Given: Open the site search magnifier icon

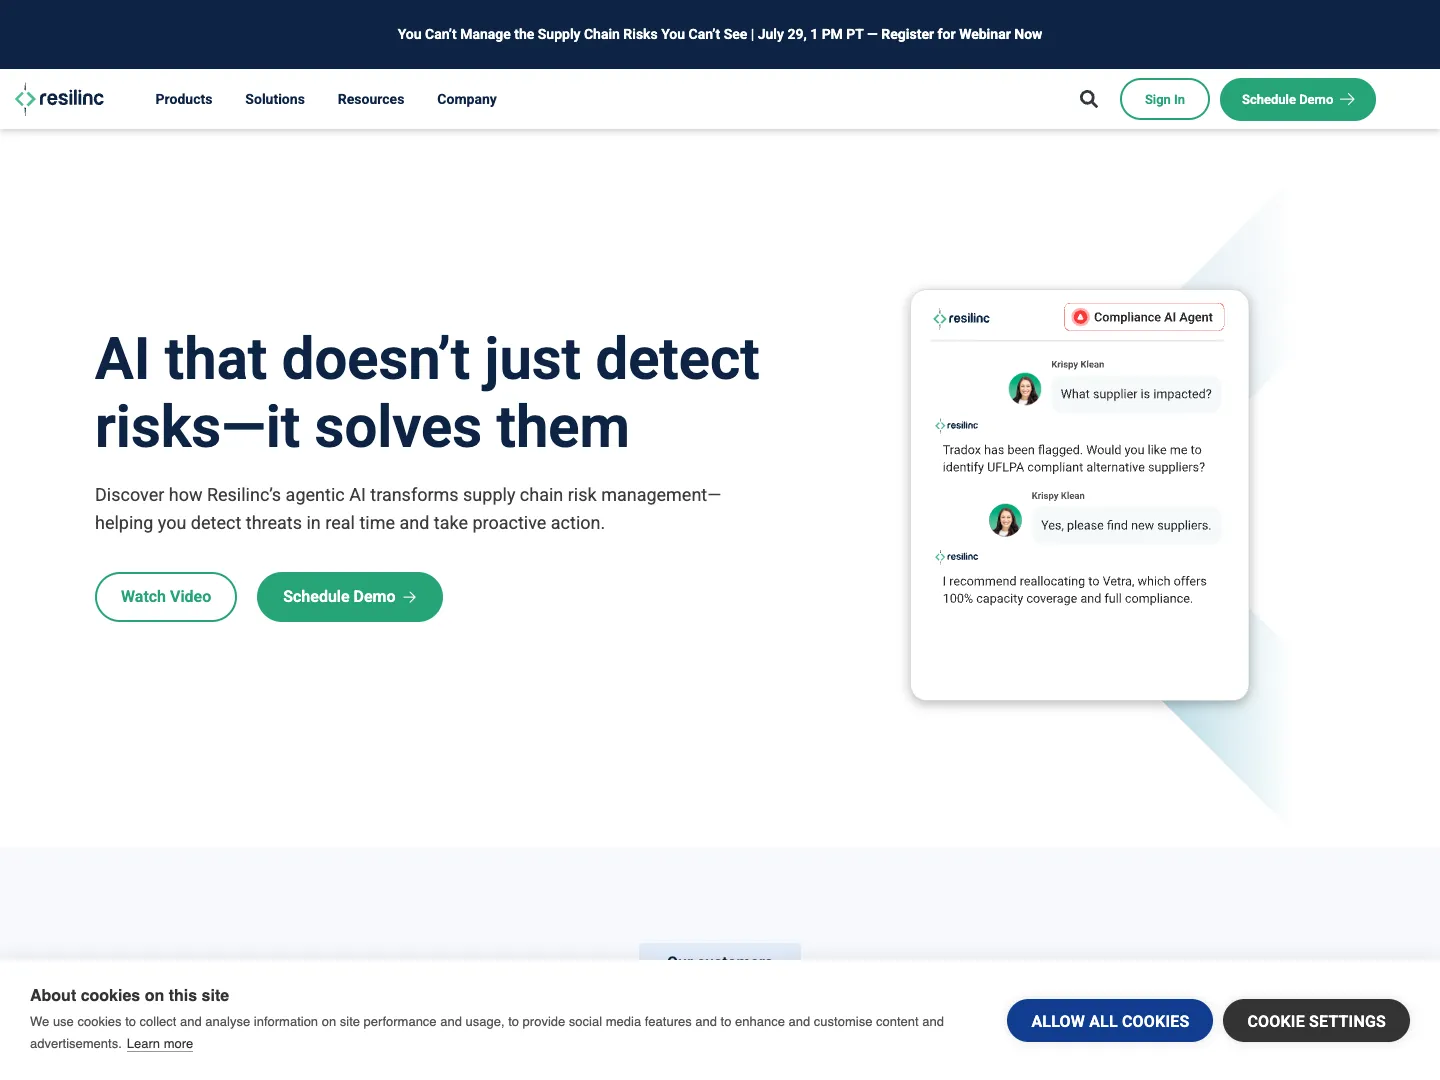Looking at the screenshot, I should (x=1089, y=99).
